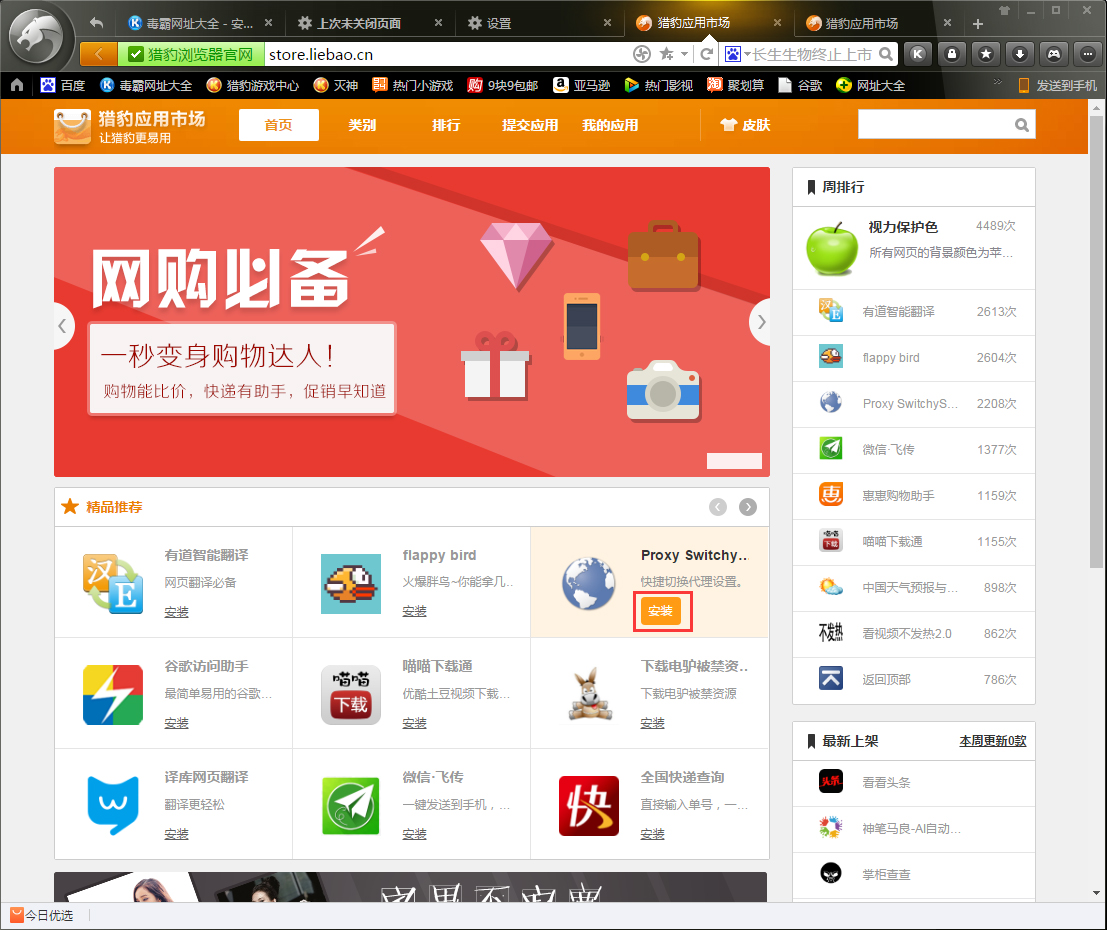
Task: Click the magnifier icon in the app market search box
Action: (x=1021, y=124)
